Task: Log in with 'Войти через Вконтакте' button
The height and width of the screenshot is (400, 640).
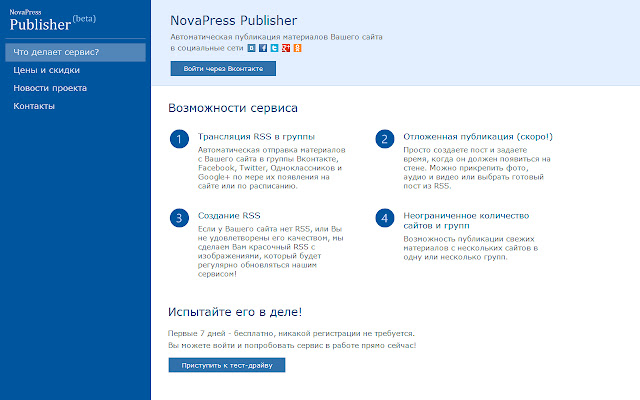Action: point(223,69)
